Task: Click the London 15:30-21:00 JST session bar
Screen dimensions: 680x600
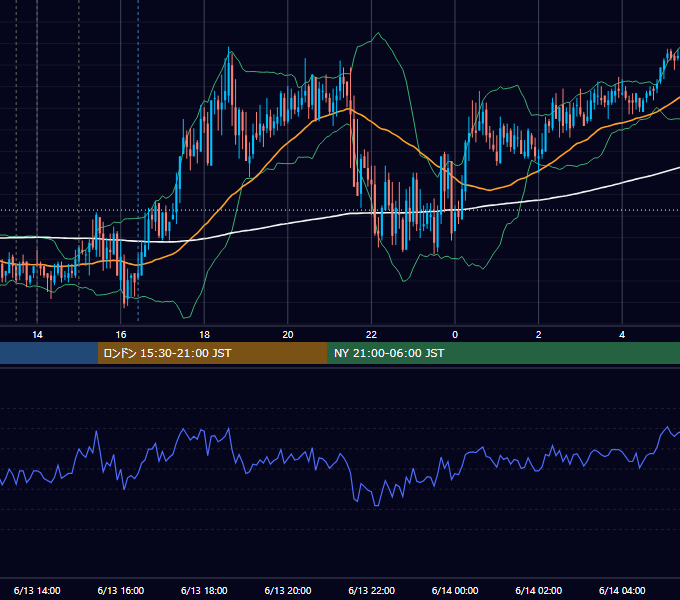Action: point(212,353)
